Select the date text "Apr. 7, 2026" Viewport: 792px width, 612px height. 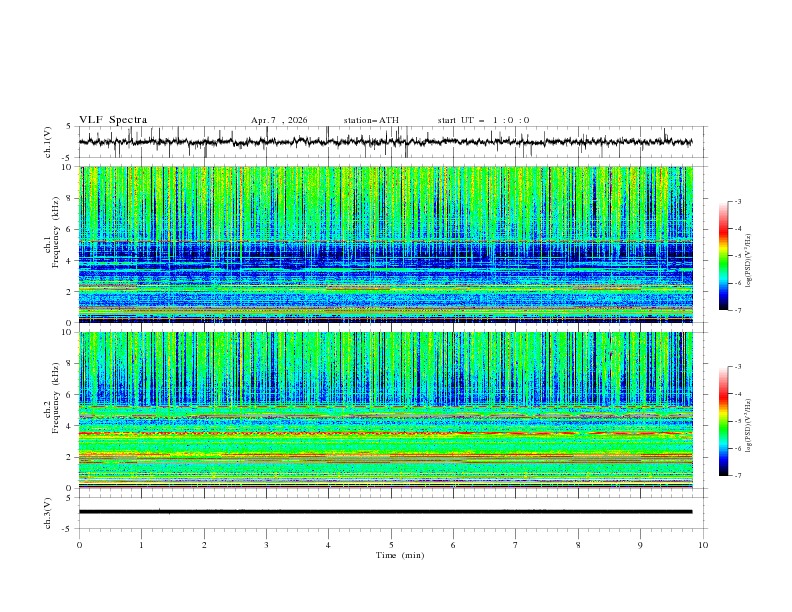tap(279, 120)
